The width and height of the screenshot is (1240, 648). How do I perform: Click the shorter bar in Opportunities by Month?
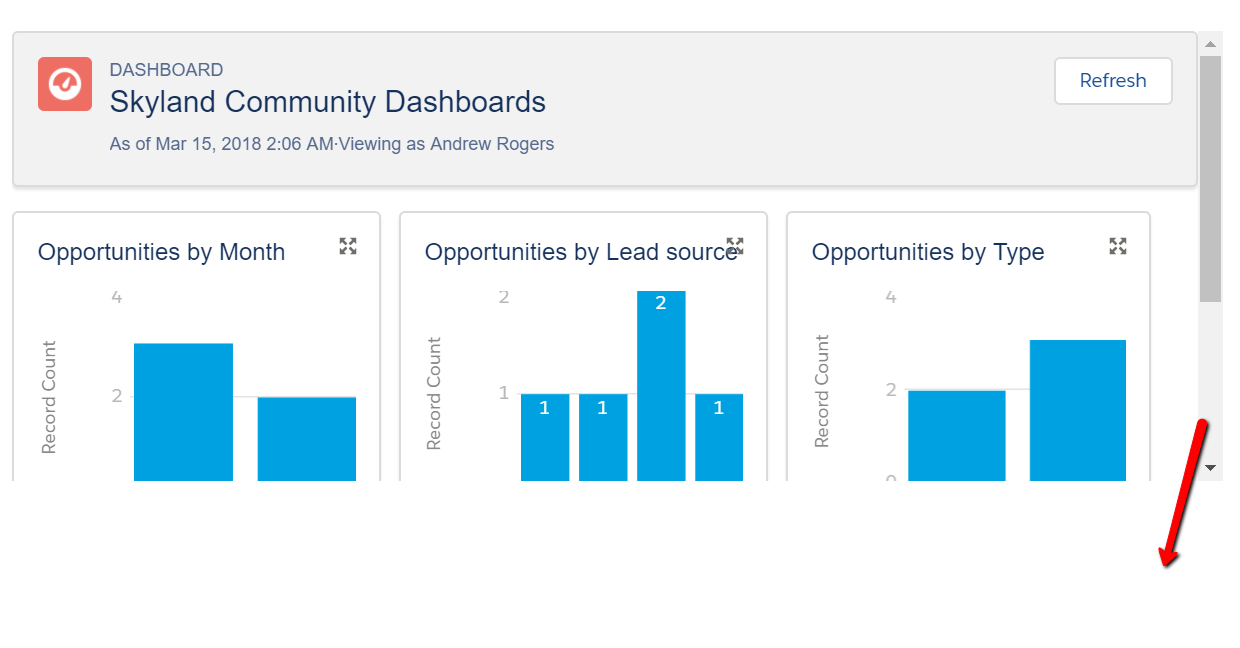[306, 439]
